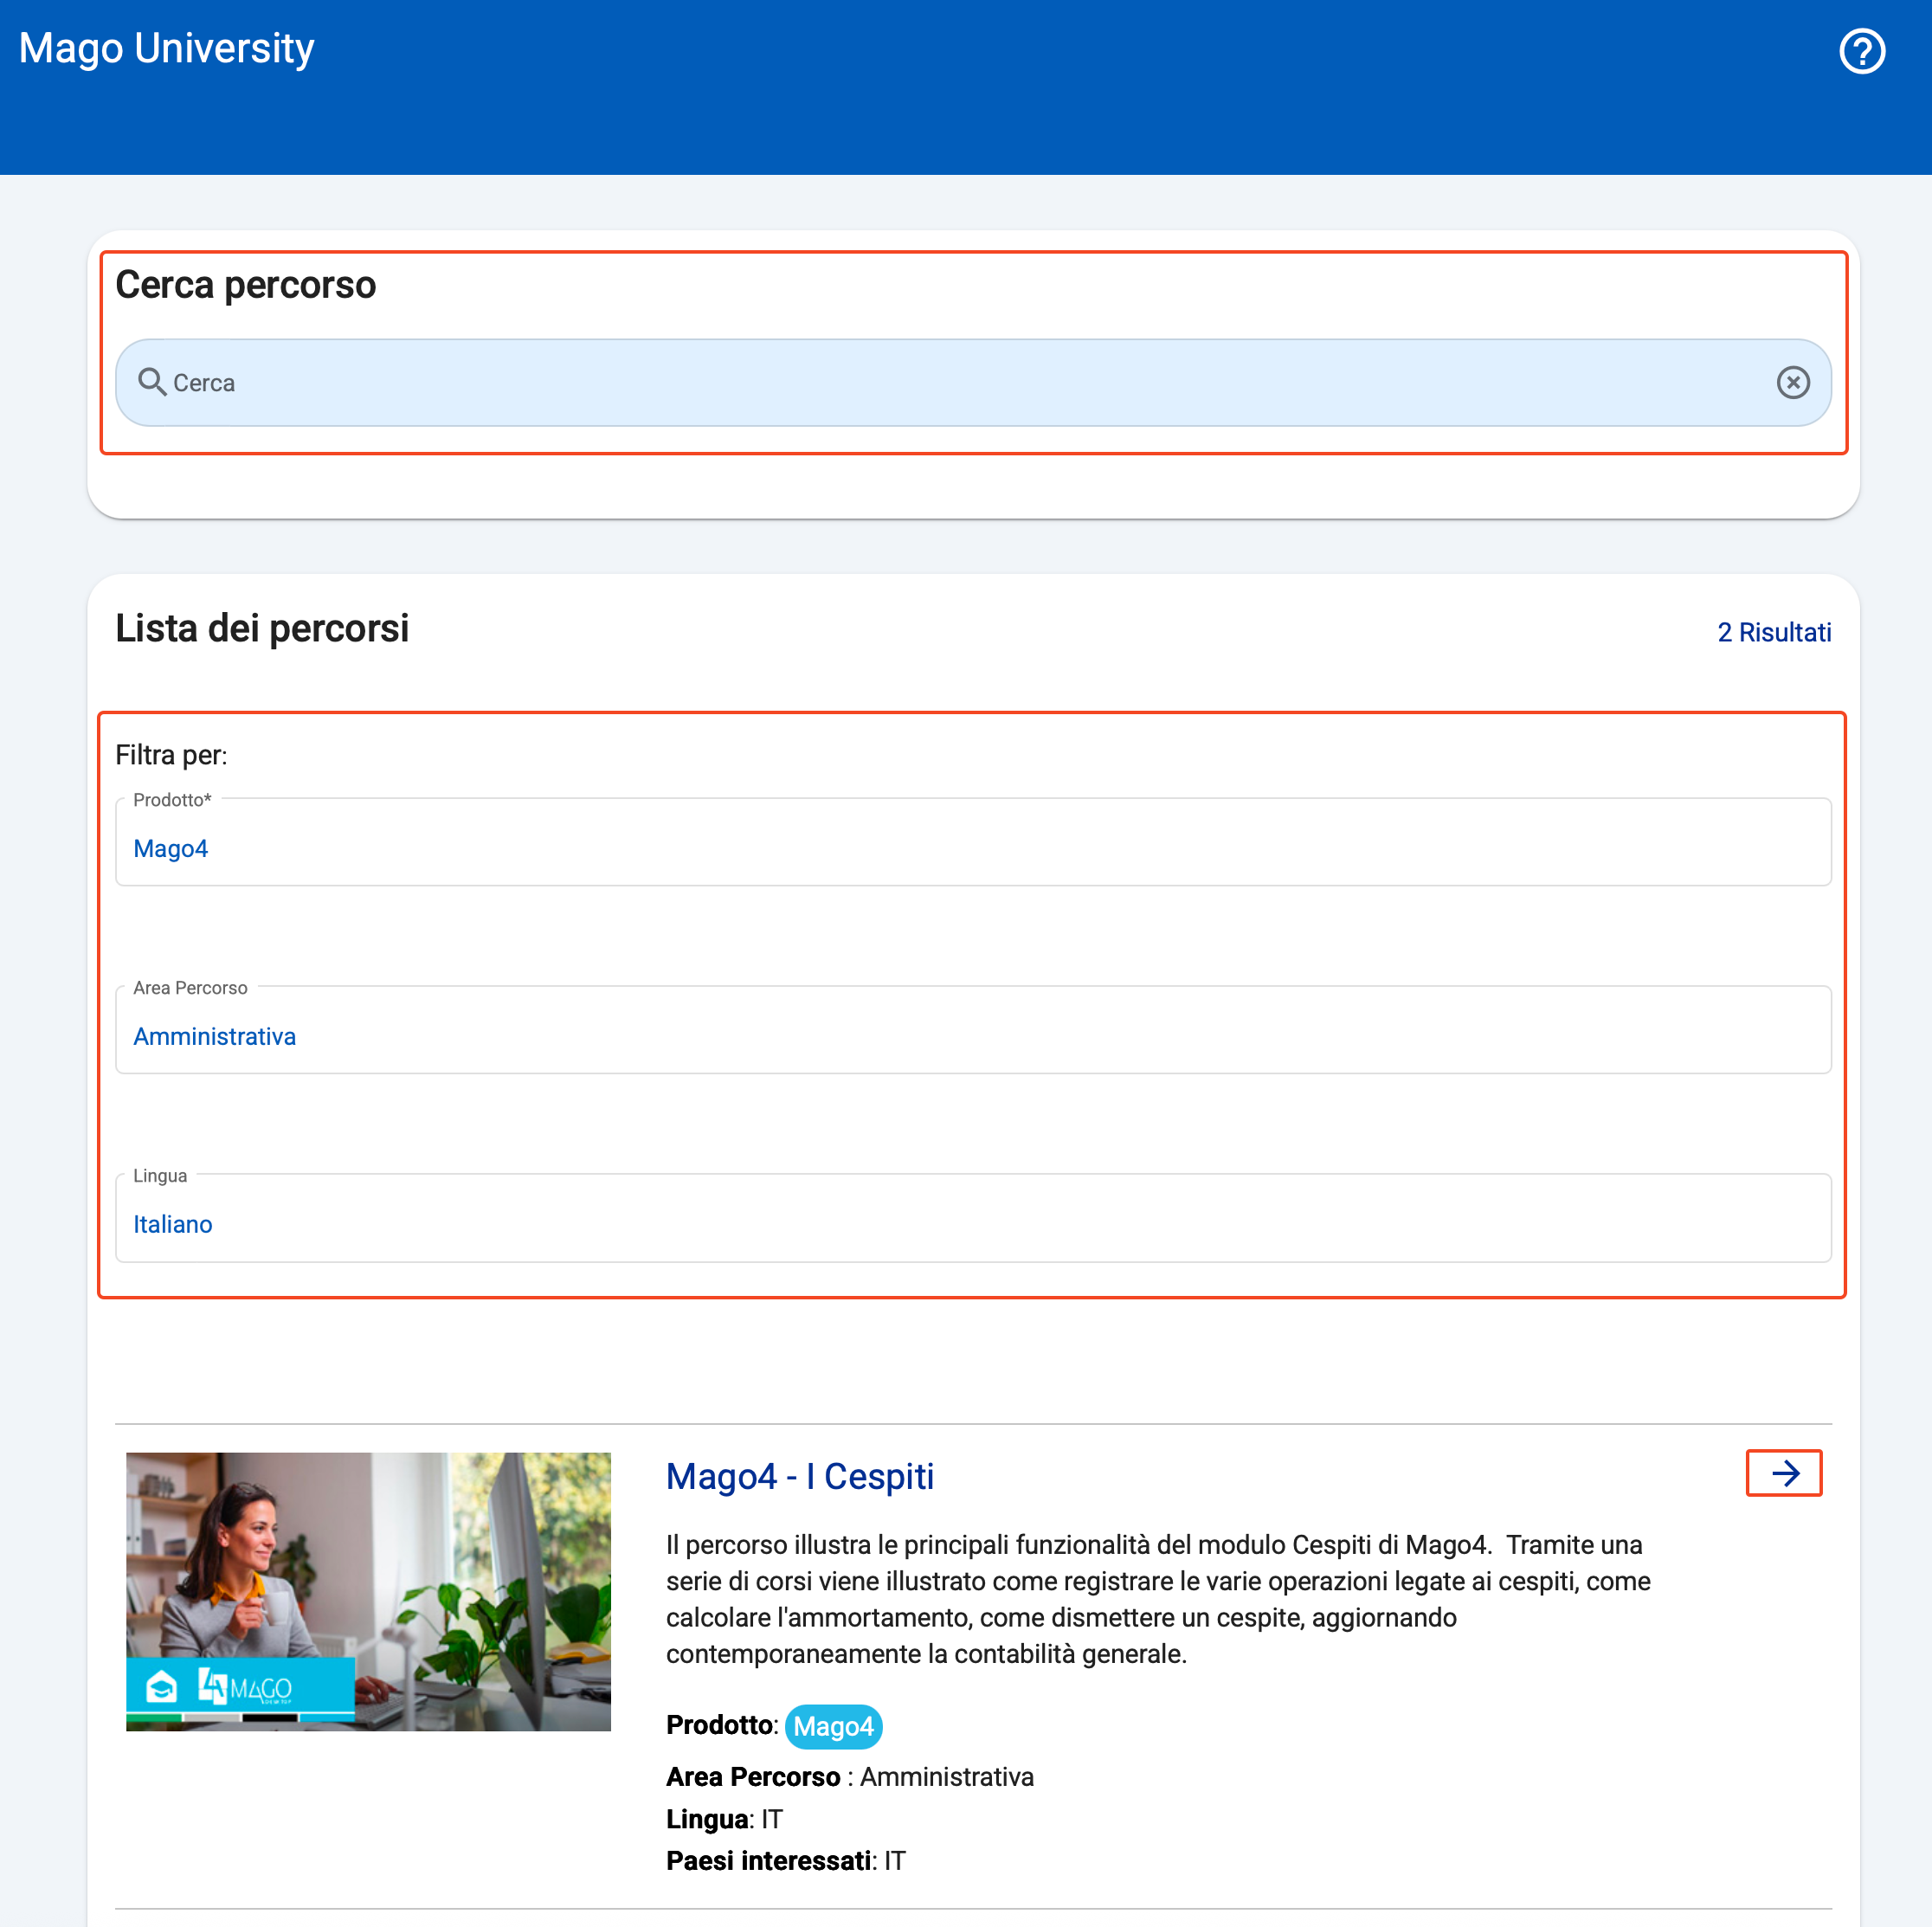Screen dimensions: 1932x1927
Task: Clear the search field with X icon
Action: pyautogui.click(x=1793, y=382)
